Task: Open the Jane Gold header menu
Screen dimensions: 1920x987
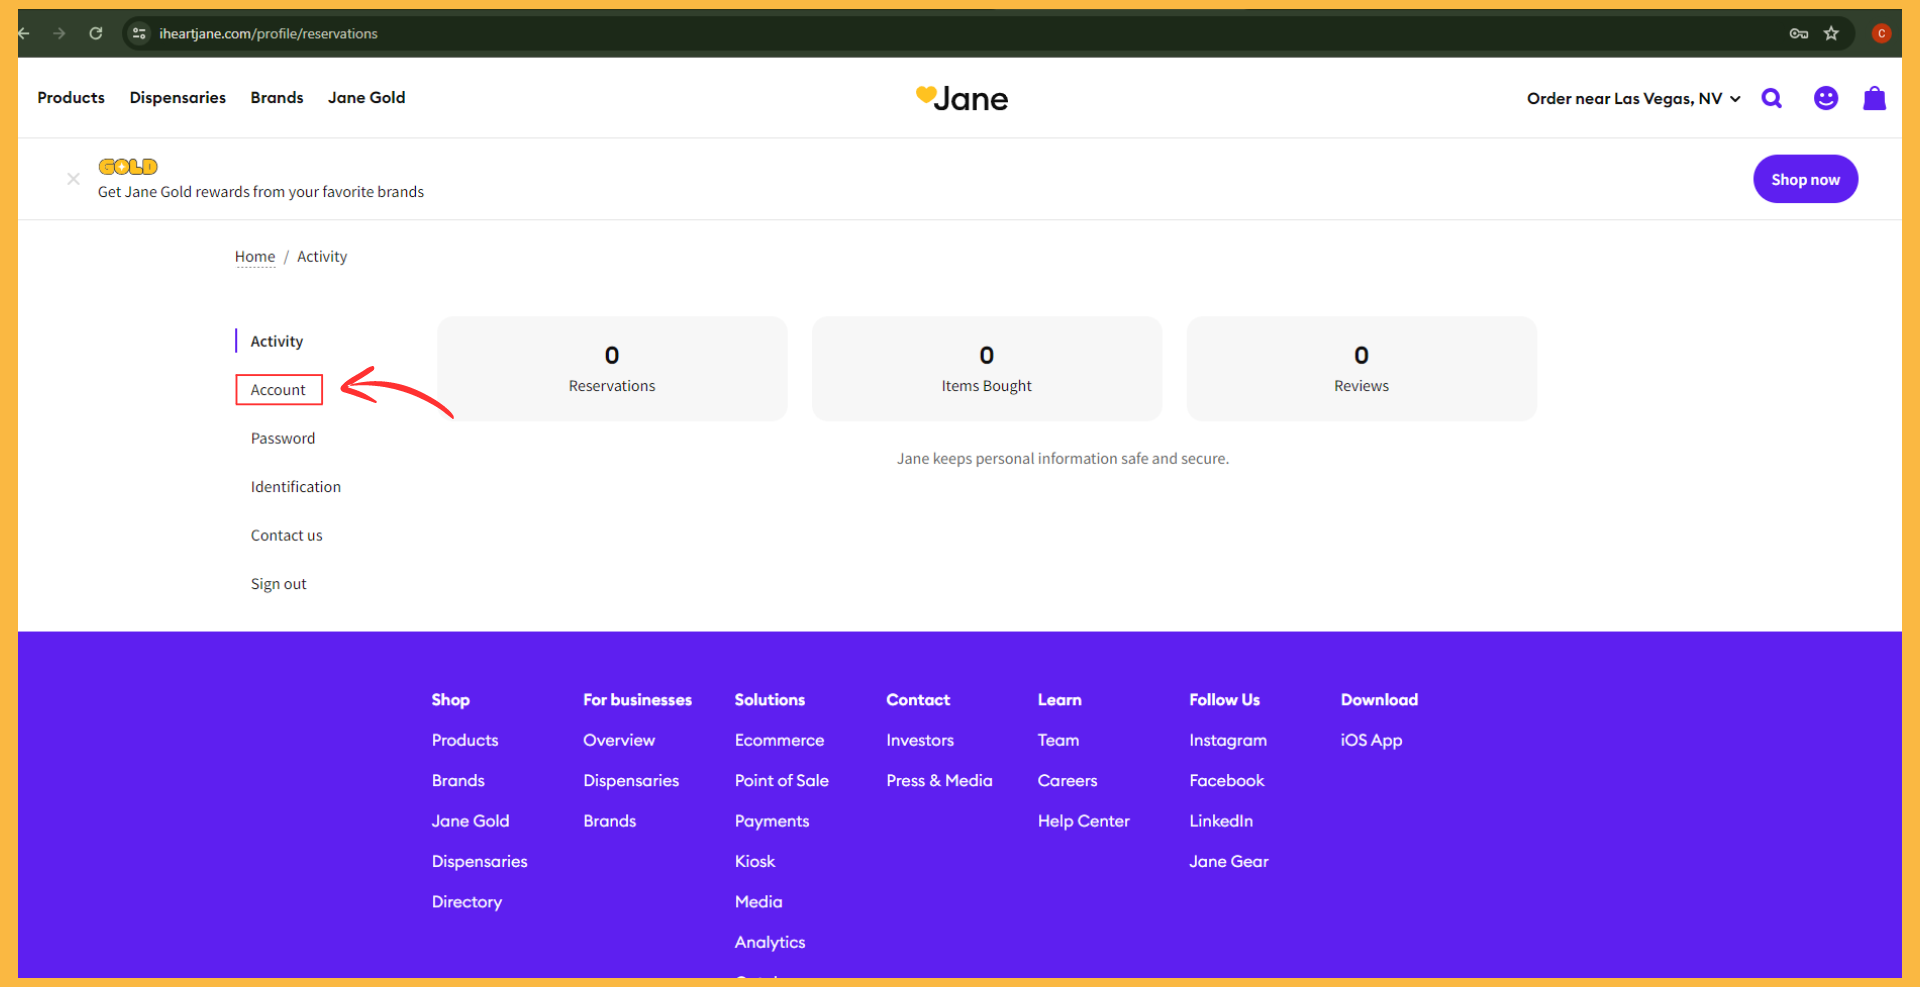Action: pos(367,98)
